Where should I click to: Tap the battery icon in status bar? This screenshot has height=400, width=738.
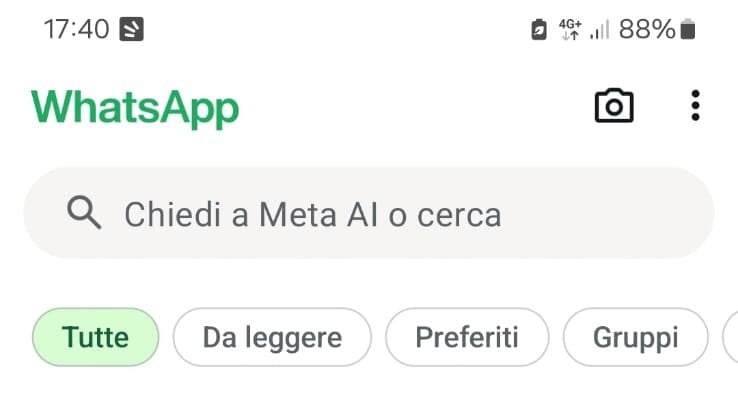687,30
